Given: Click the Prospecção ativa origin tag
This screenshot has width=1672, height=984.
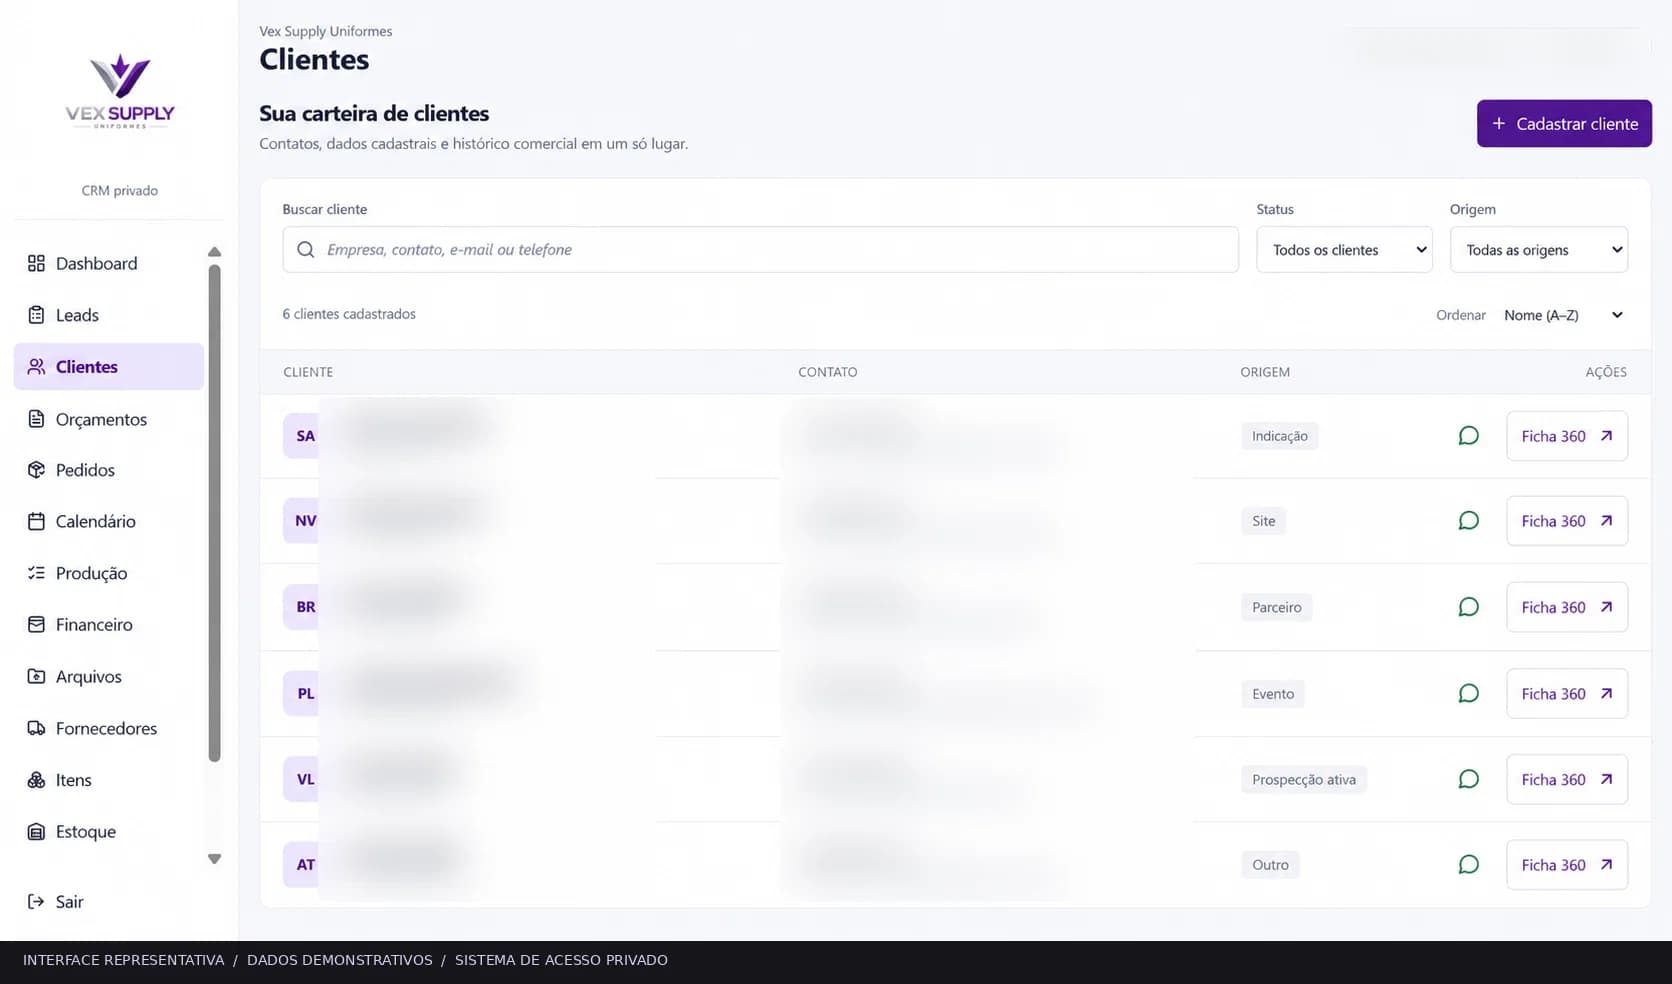Looking at the screenshot, I should point(1304,780).
